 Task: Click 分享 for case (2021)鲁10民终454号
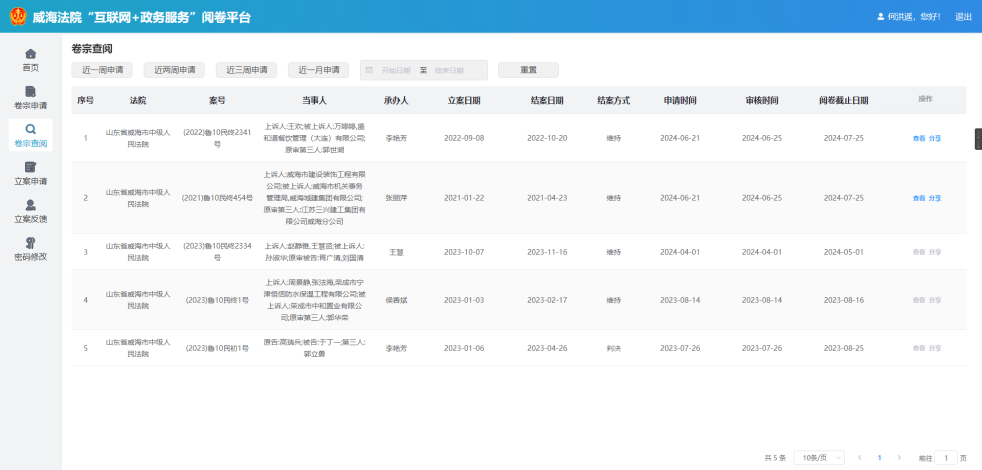(x=935, y=198)
